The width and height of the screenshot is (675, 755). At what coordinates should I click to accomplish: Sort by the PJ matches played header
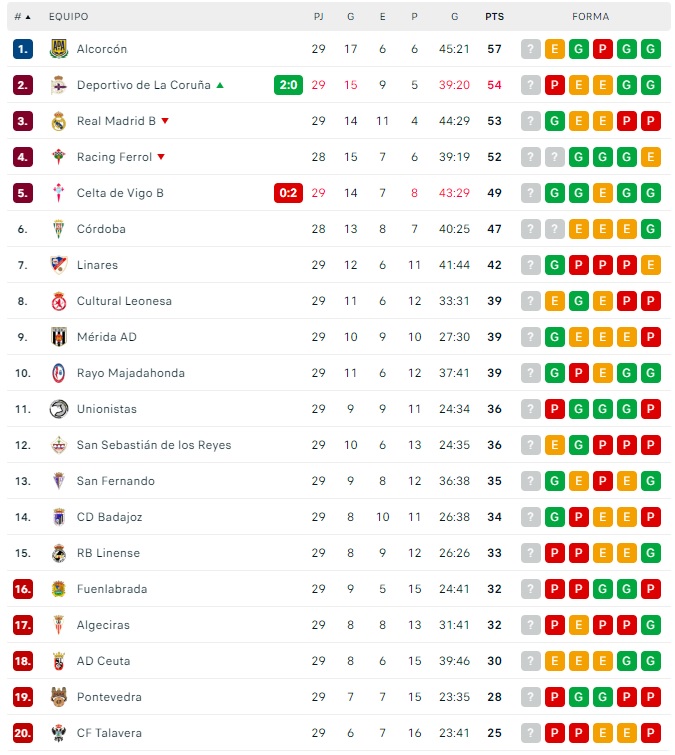click(x=318, y=17)
